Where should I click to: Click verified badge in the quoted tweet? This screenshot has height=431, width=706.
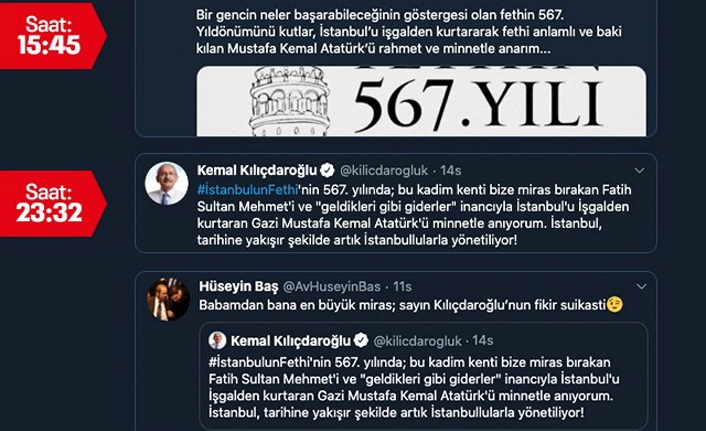tap(361, 340)
